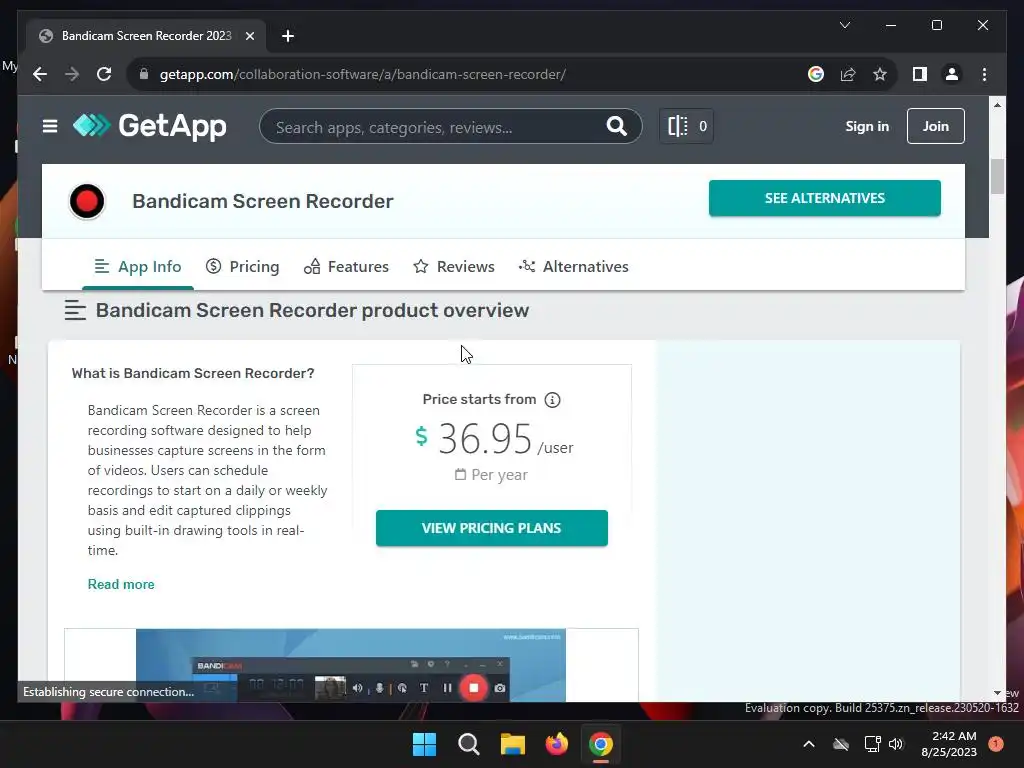Go back to previous page in Chrome

pos(40,74)
